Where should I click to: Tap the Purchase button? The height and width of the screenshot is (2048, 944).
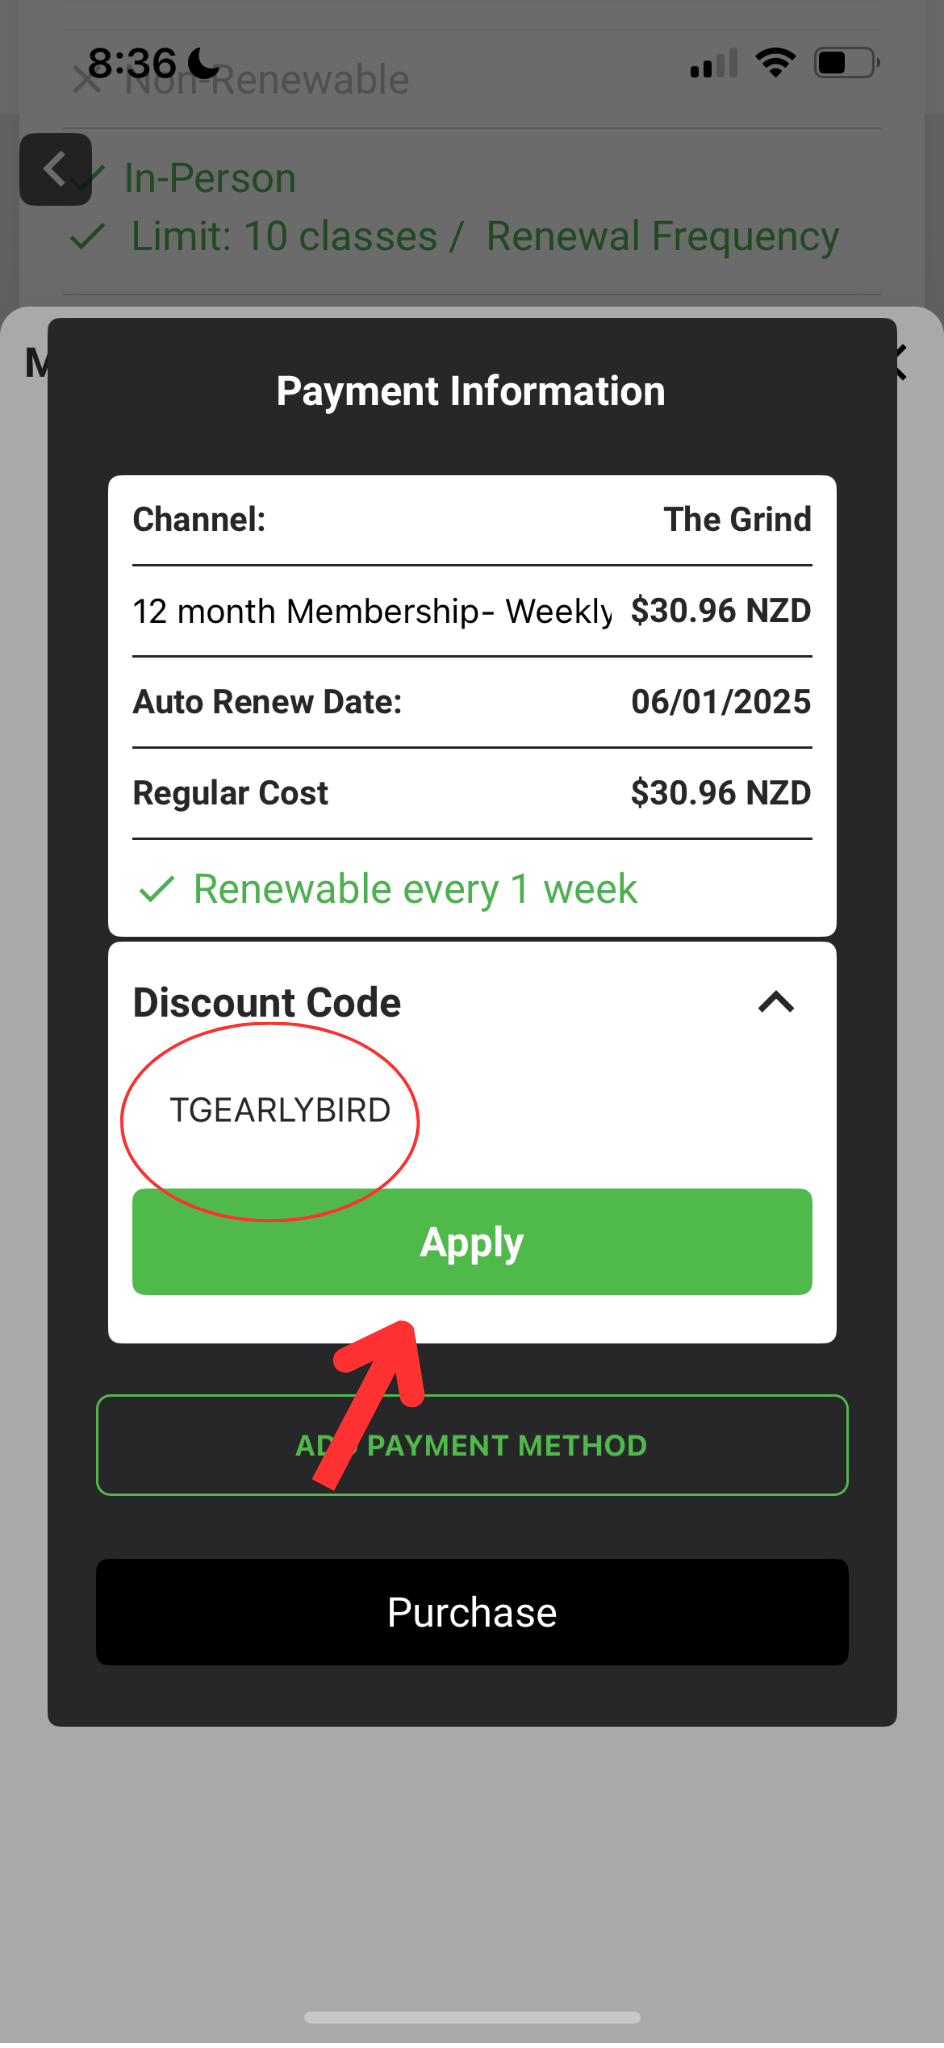[472, 1612]
